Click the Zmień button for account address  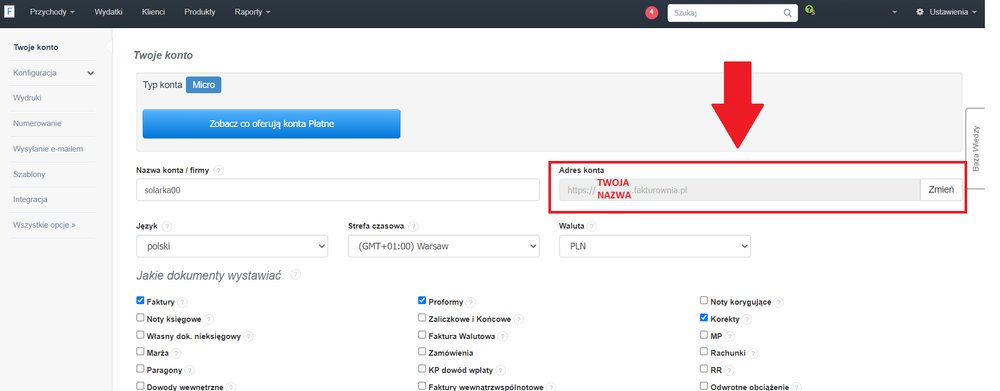[x=941, y=189]
